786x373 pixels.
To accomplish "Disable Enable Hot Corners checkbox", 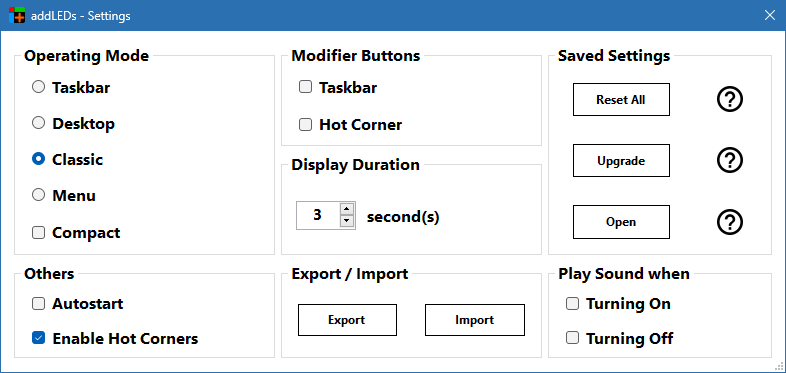I will coord(39,338).
